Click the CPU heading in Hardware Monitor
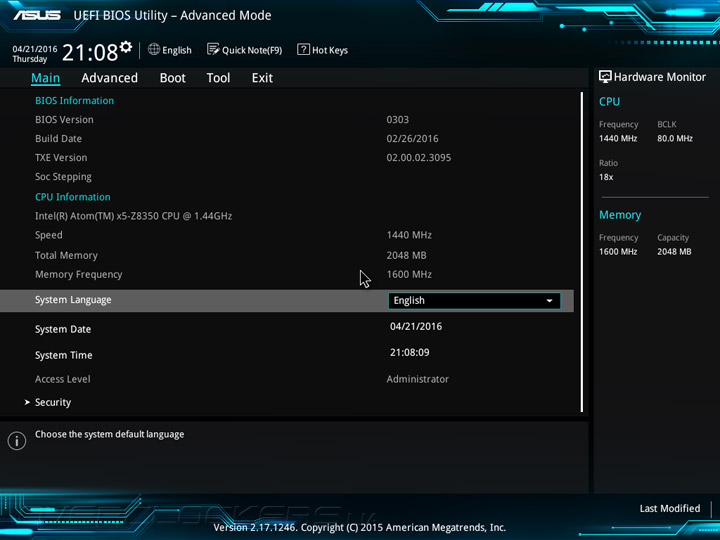Image resolution: width=720 pixels, height=540 pixels. point(609,101)
